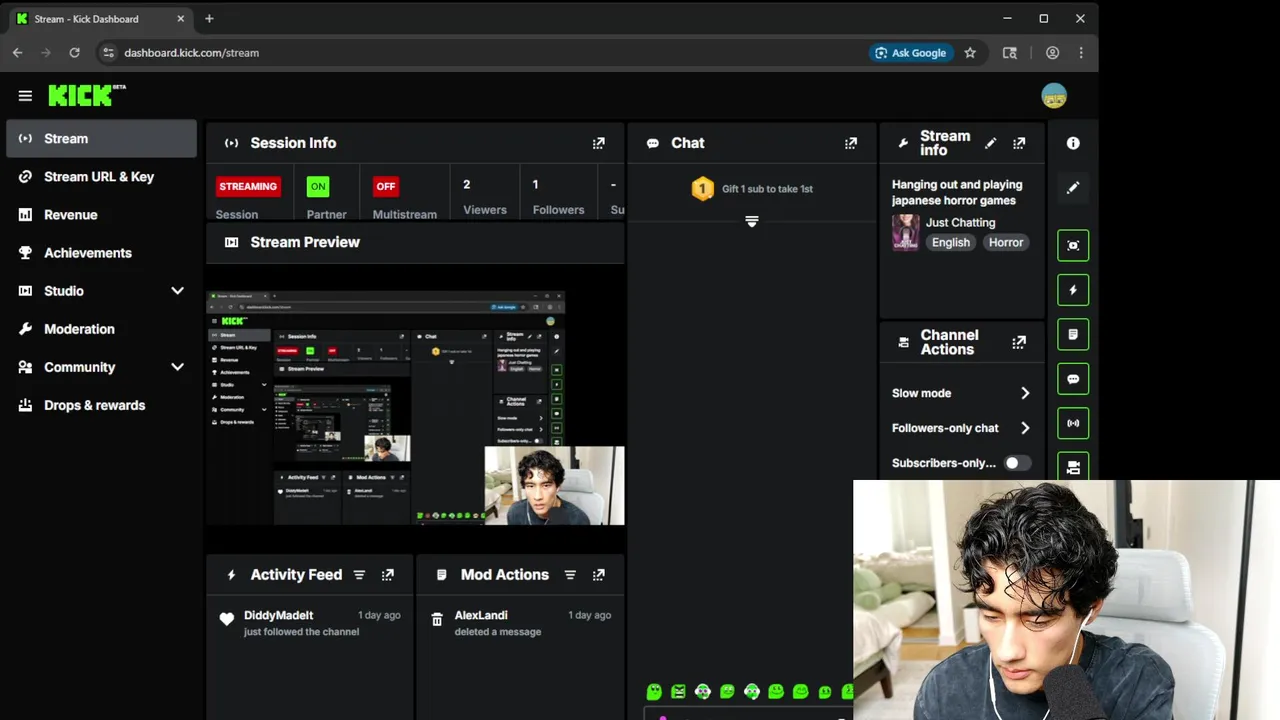Click the 'Gift 1 sub to take 1st' text
Screen dimensions: 1280x720
(767, 189)
